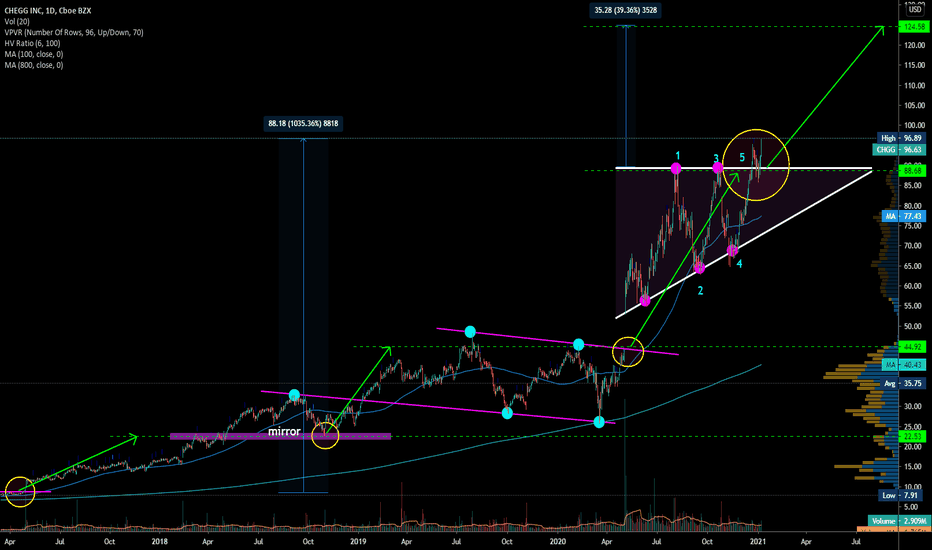Click the 2019 label on the time axis
The image size is (932, 550).
click(x=358, y=542)
